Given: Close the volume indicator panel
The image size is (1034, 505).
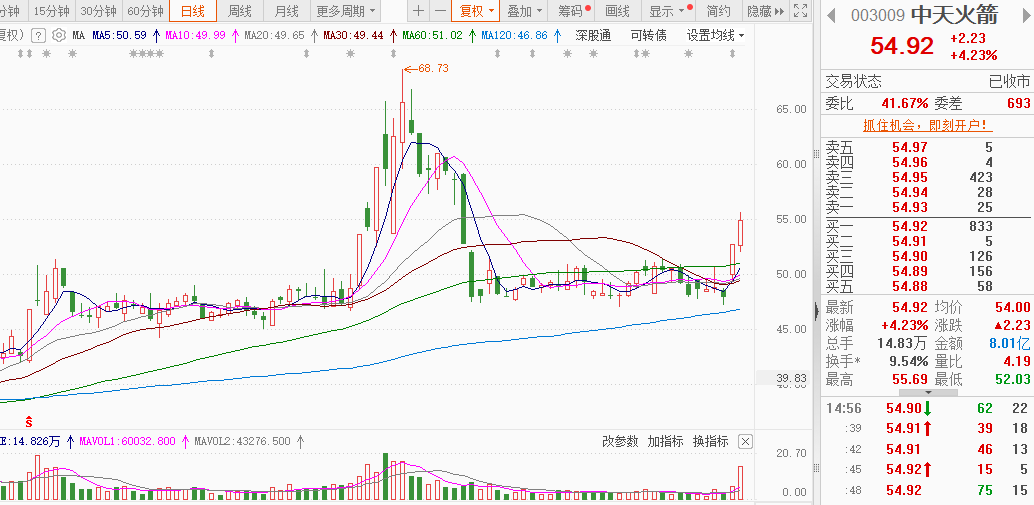Looking at the screenshot, I should pos(745,442).
